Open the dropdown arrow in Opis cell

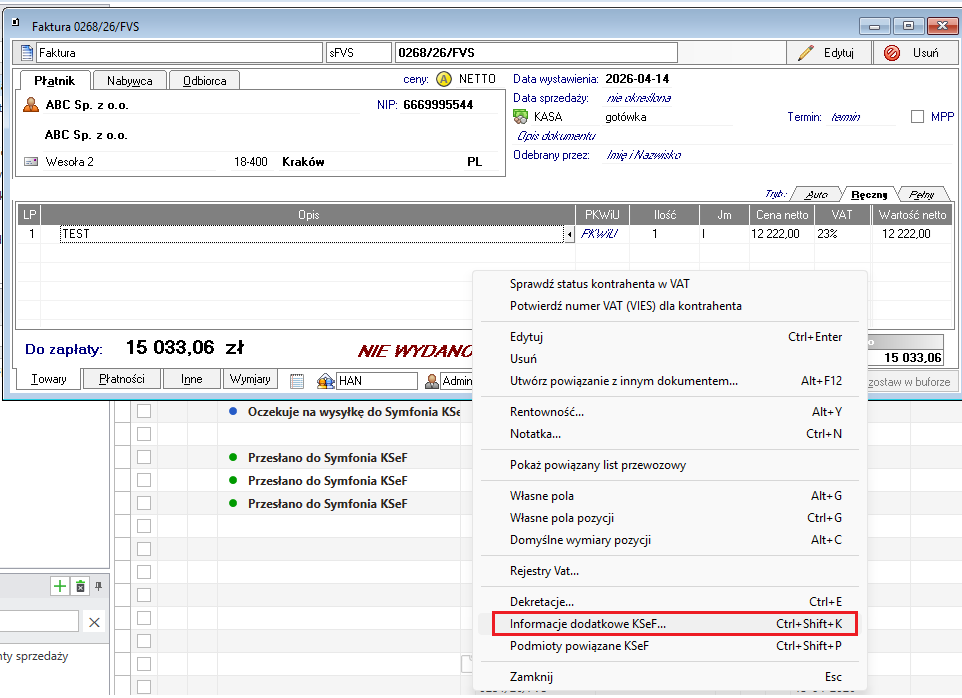[570, 234]
